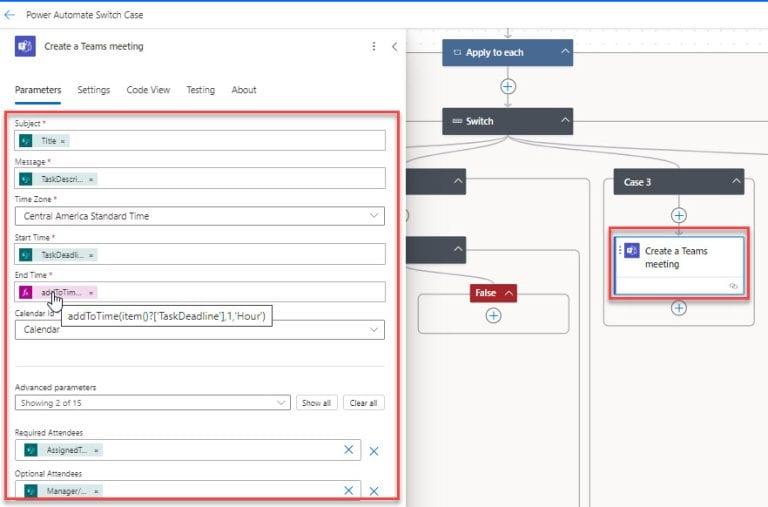Viewport: 768px width, 507px height.
Task: Remove the addToTime expression token
Action: click(x=91, y=293)
